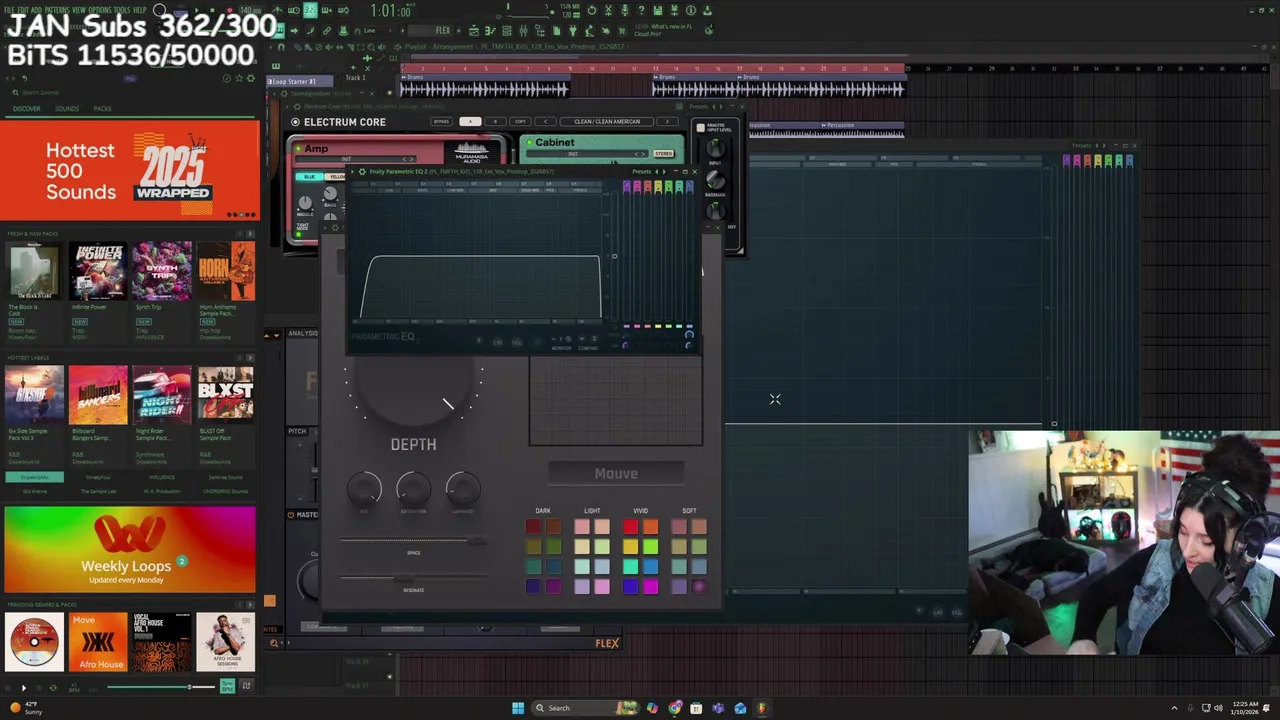Switch to the PACKS tab

[x=102, y=108]
